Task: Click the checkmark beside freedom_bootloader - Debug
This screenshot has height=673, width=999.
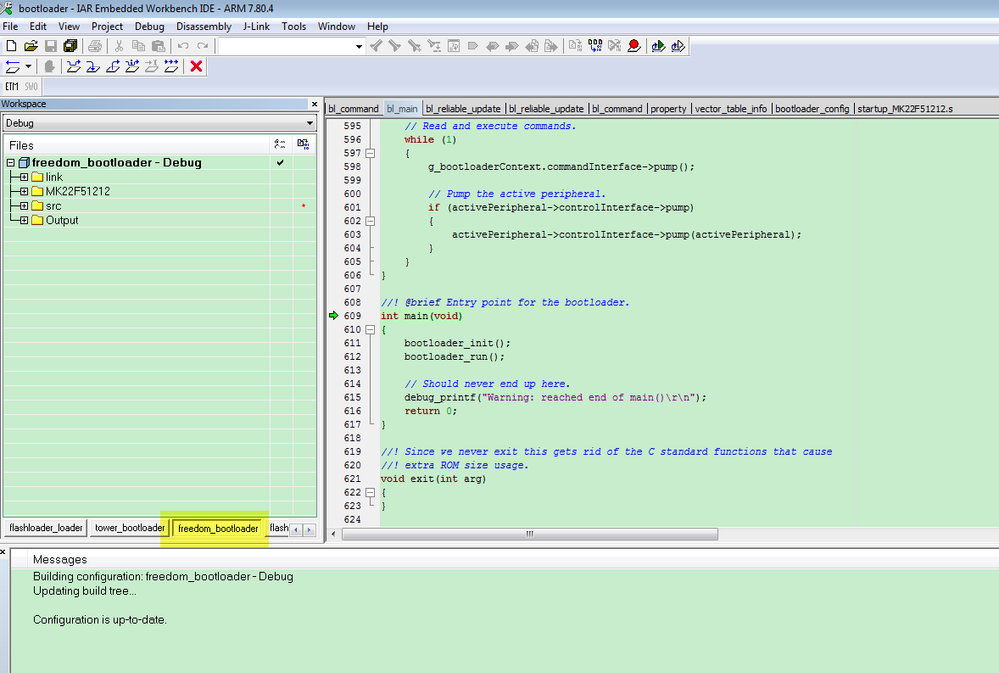Action: point(280,162)
